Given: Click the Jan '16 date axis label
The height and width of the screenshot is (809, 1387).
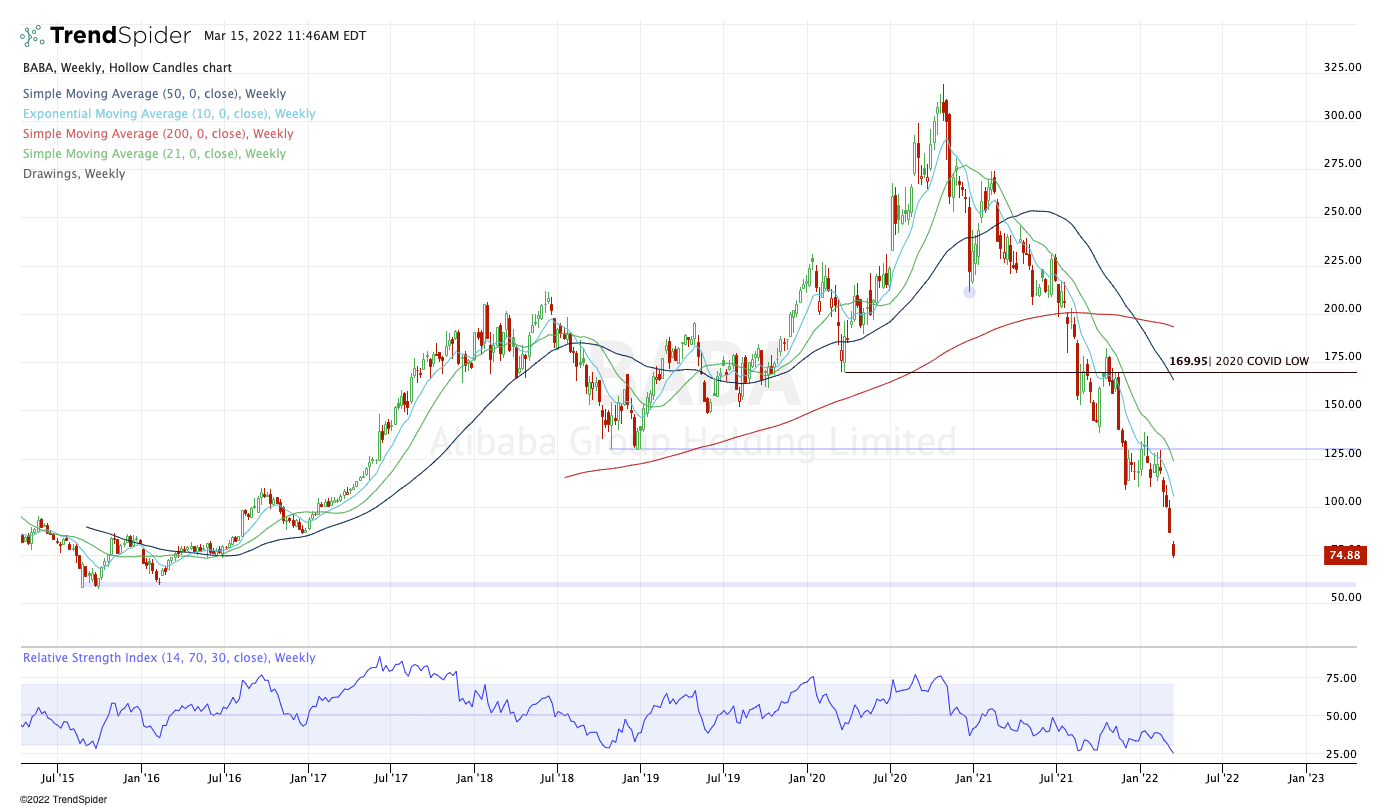Looking at the screenshot, I should 141,776.
